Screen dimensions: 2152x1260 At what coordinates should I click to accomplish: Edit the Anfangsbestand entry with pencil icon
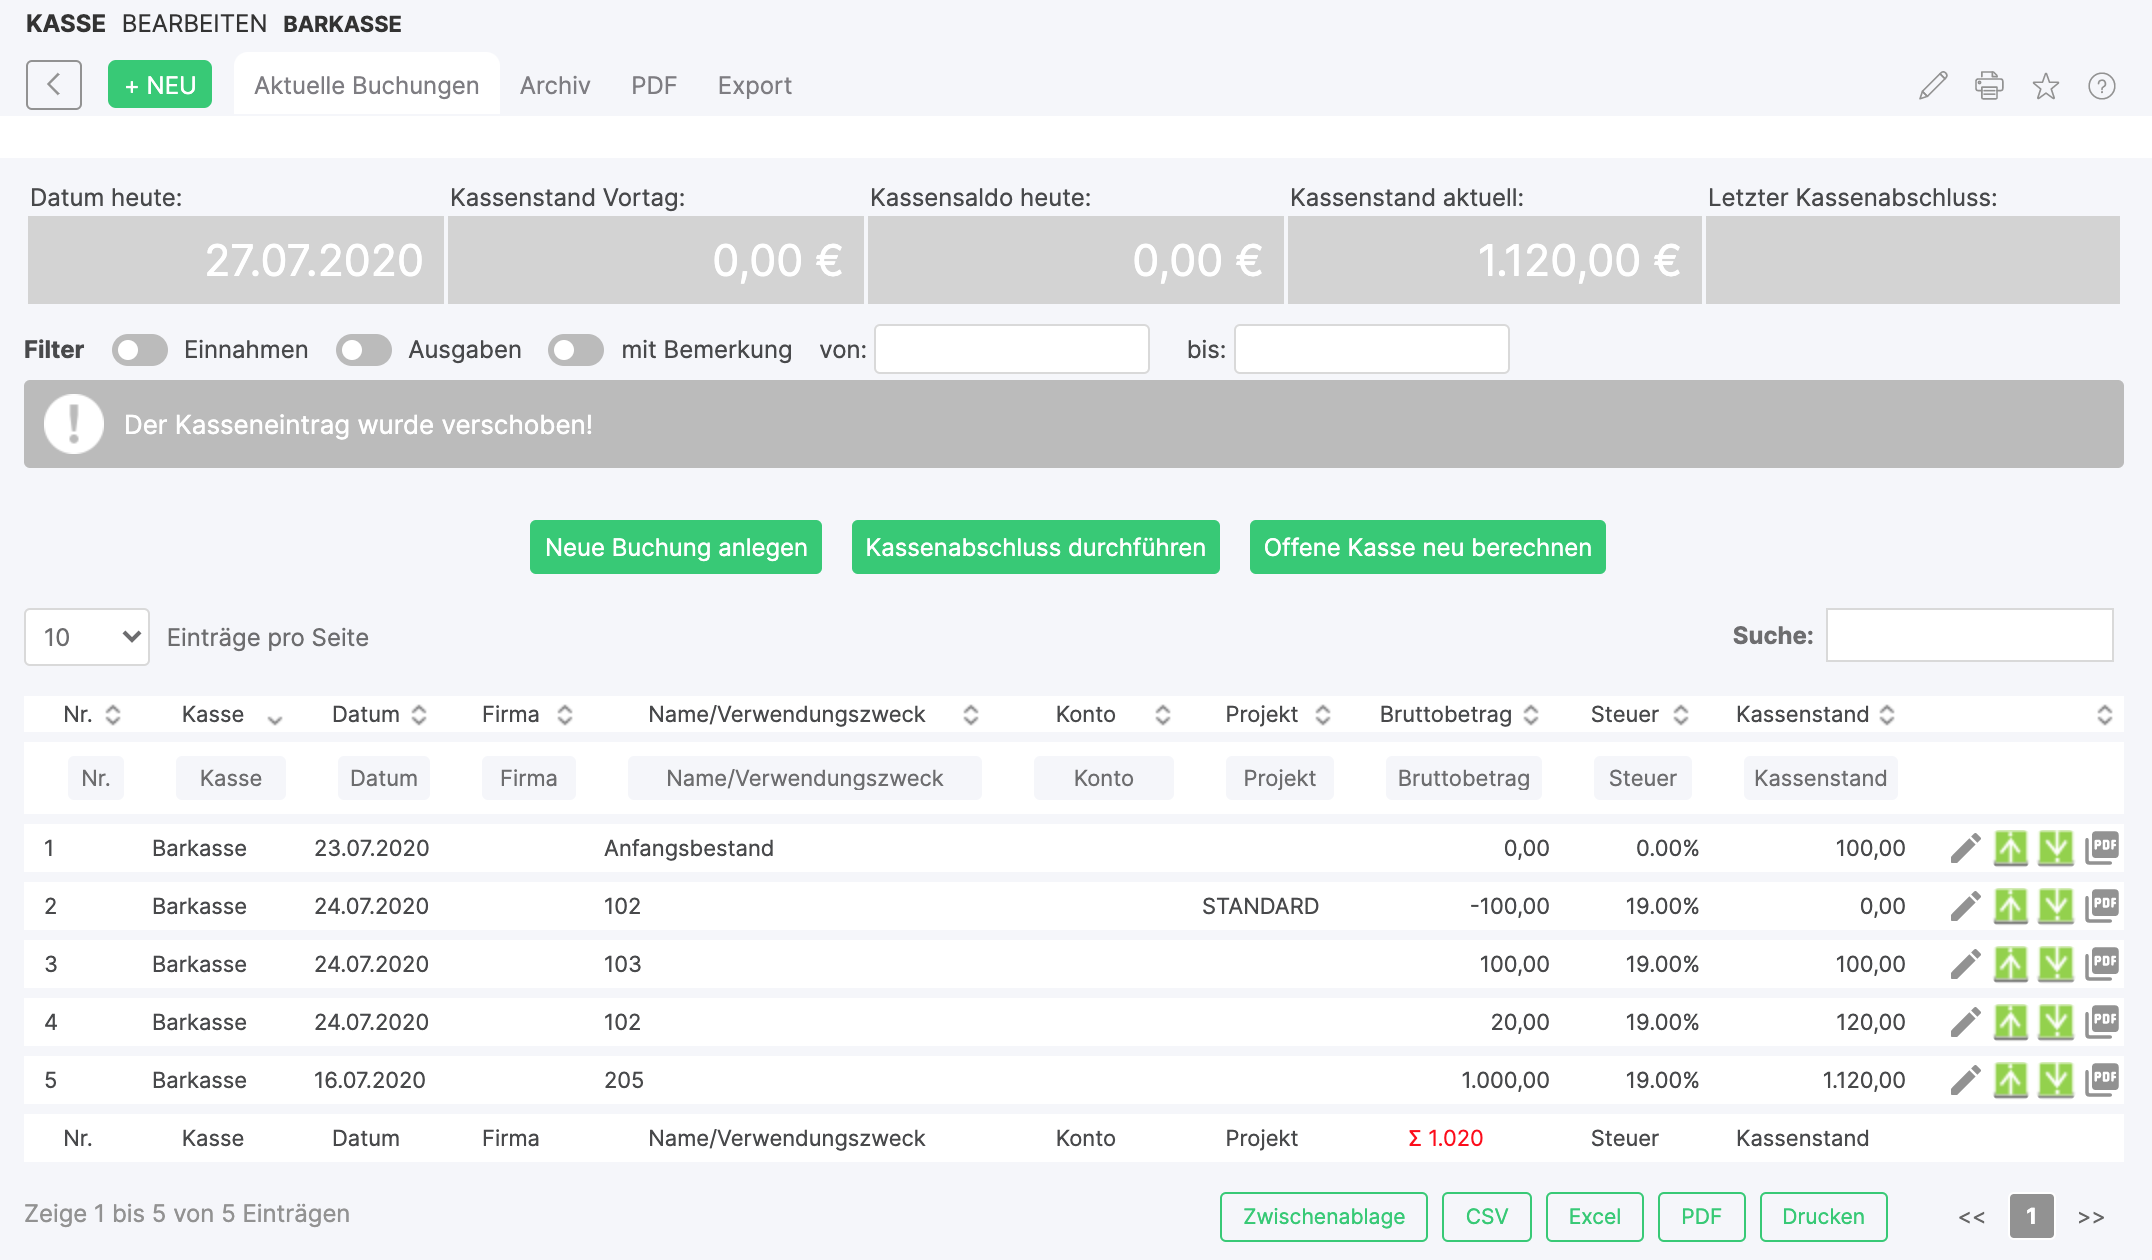pos(1965,848)
